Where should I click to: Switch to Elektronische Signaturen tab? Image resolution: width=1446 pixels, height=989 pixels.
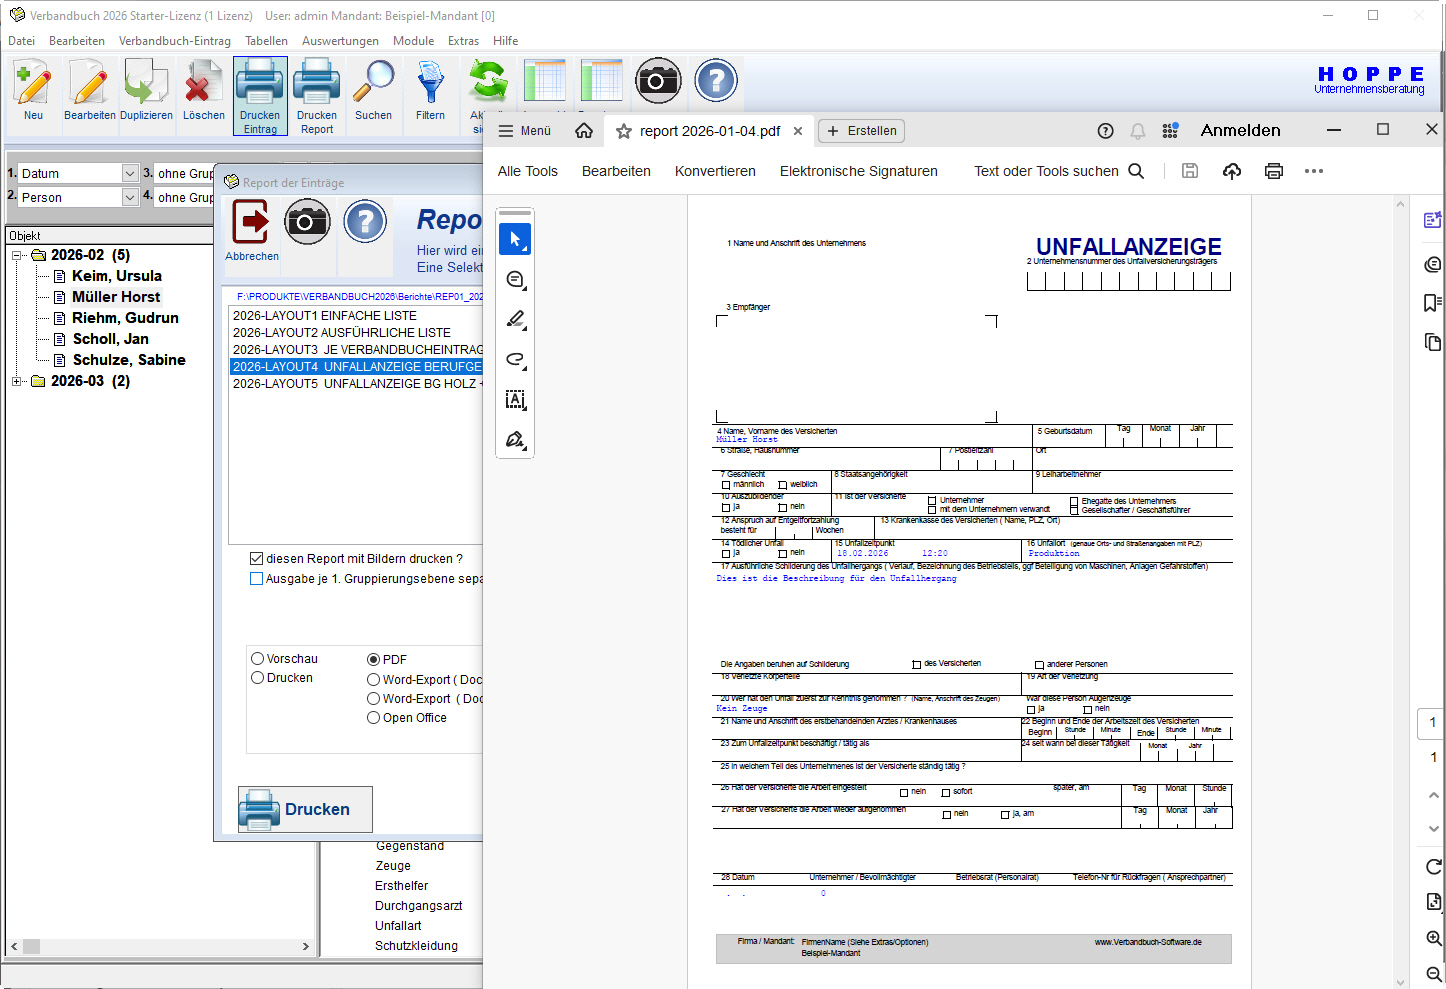tap(858, 171)
